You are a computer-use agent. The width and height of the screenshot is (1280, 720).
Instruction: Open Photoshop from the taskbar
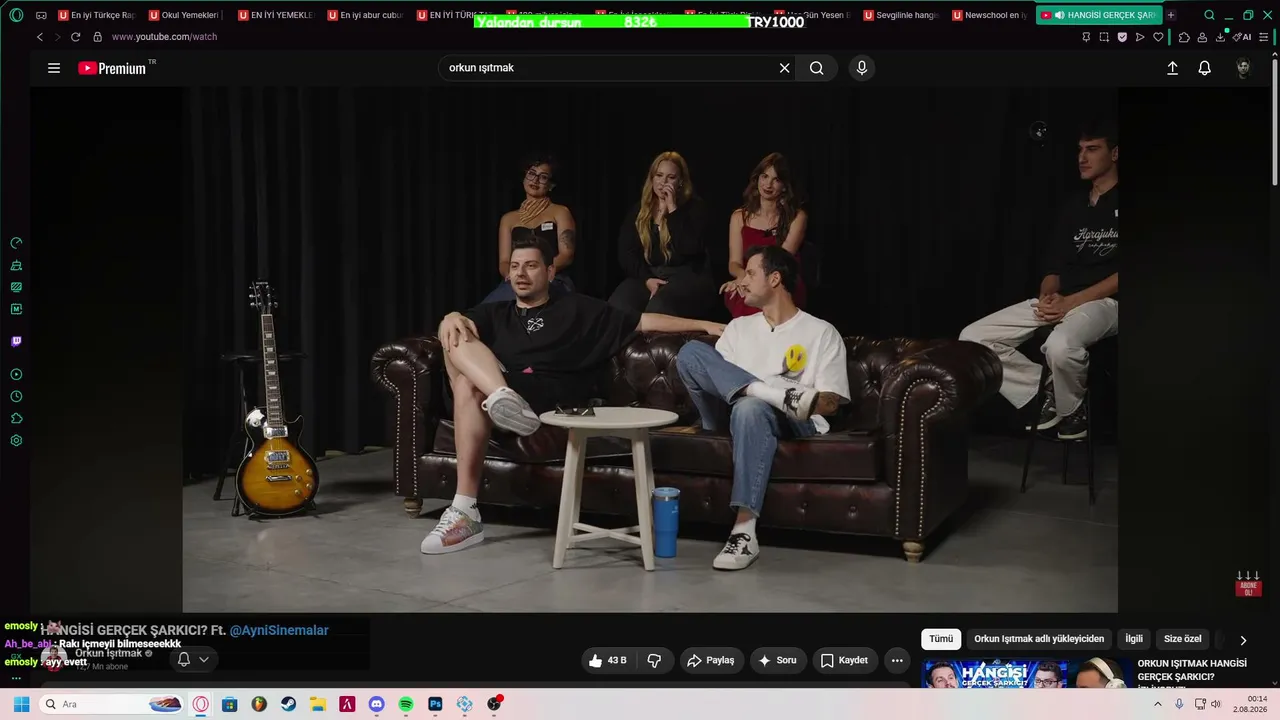point(435,704)
